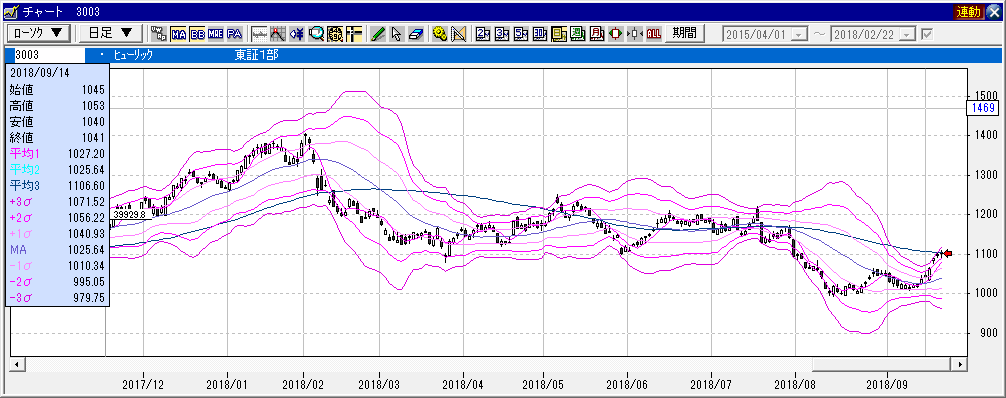Select the green pencil drawing tool
The image size is (1006, 398).
[378, 34]
